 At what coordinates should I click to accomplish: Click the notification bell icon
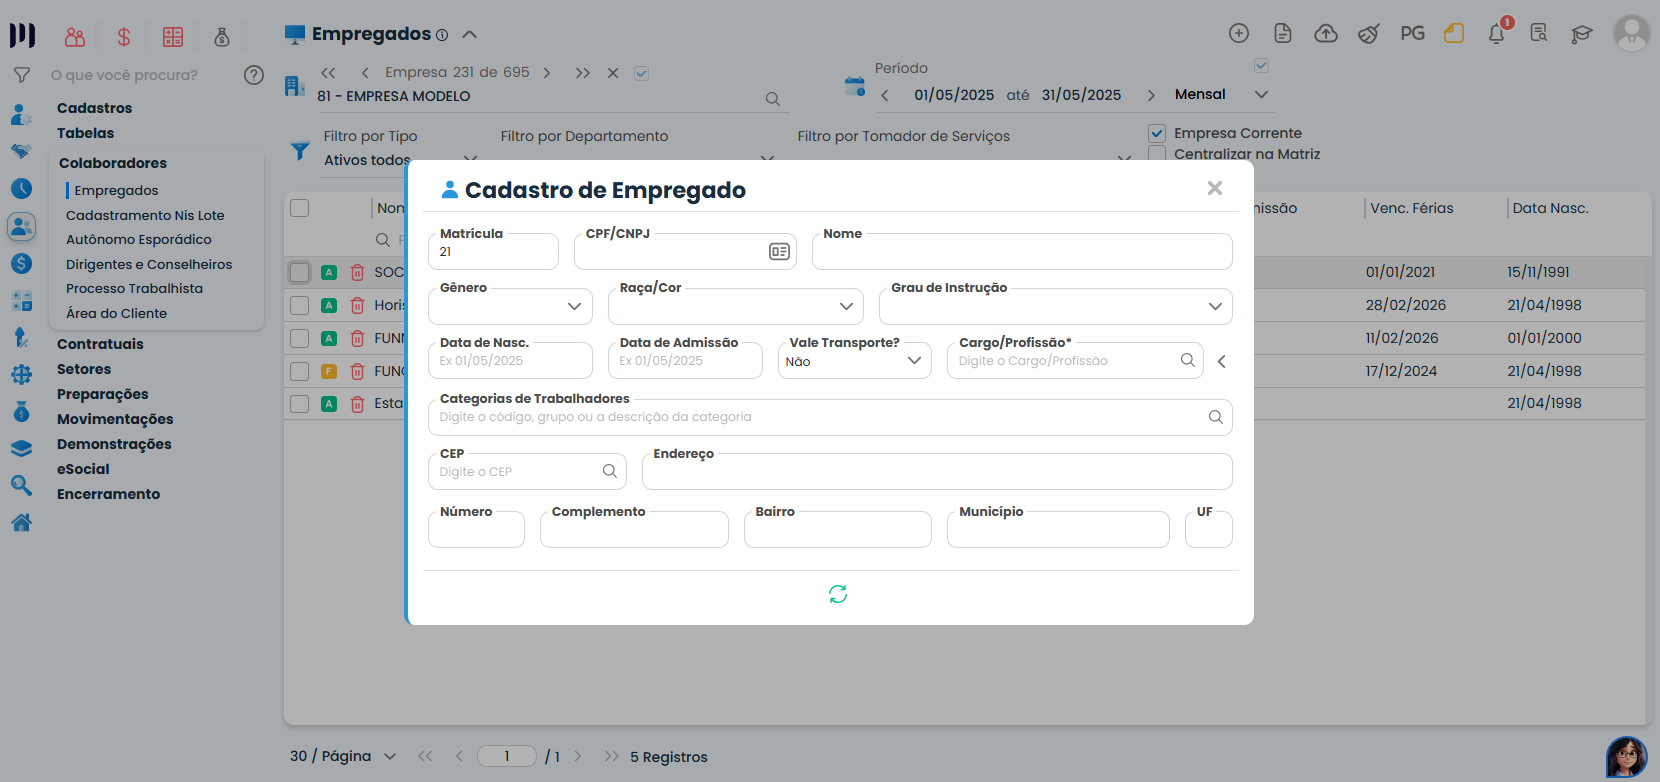coord(1496,34)
